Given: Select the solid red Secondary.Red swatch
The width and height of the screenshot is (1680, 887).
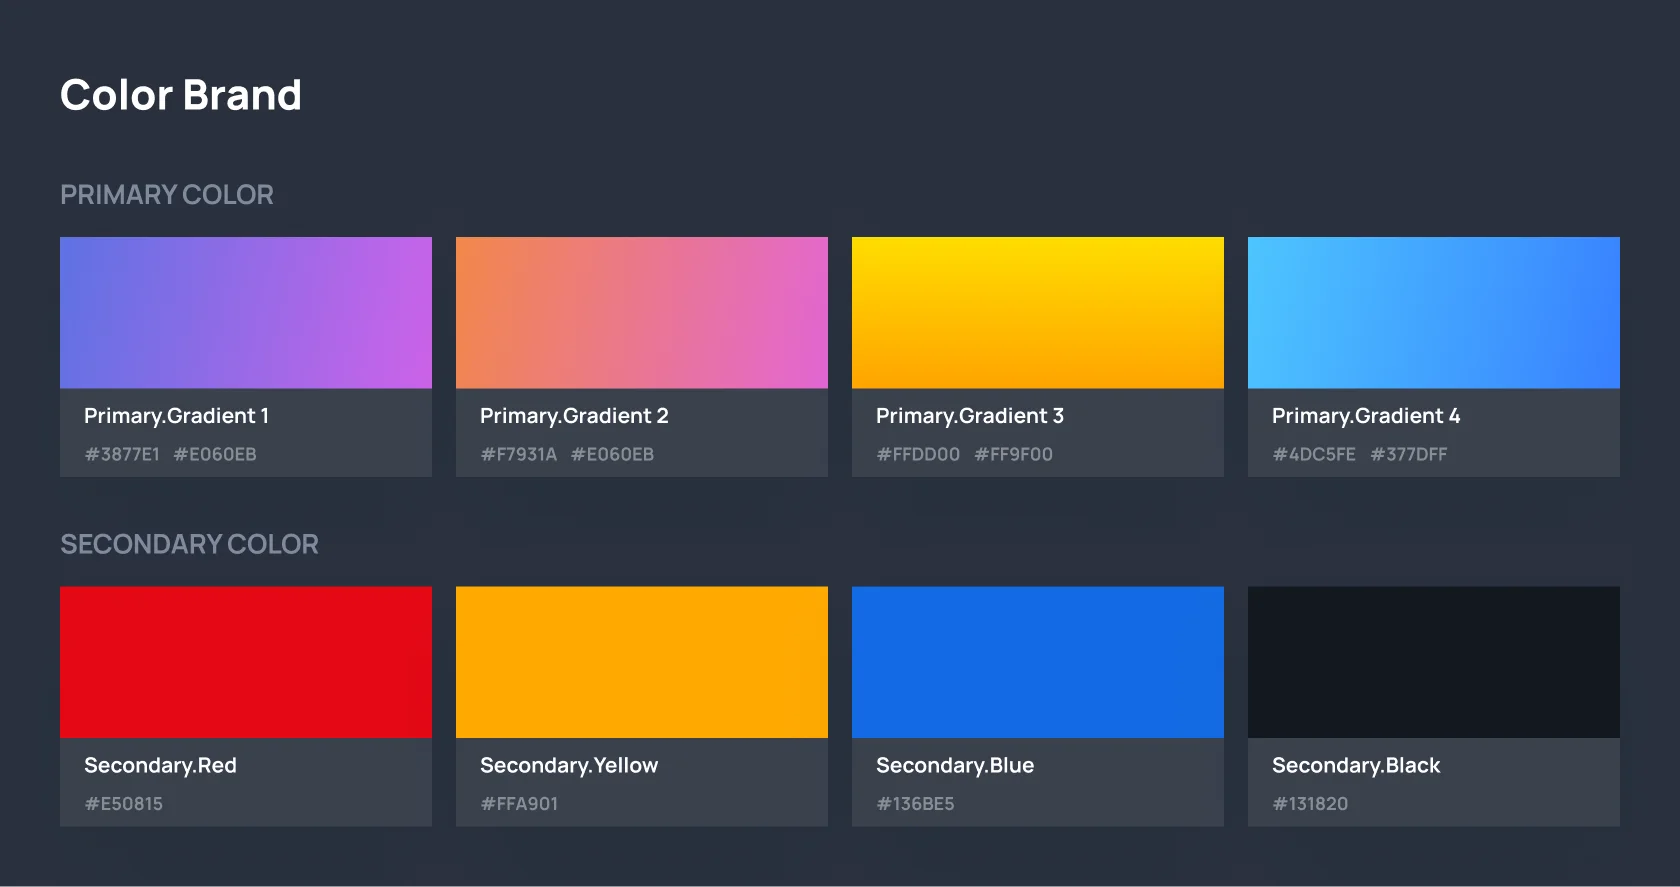Looking at the screenshot, I should click(x=246, y=662).
